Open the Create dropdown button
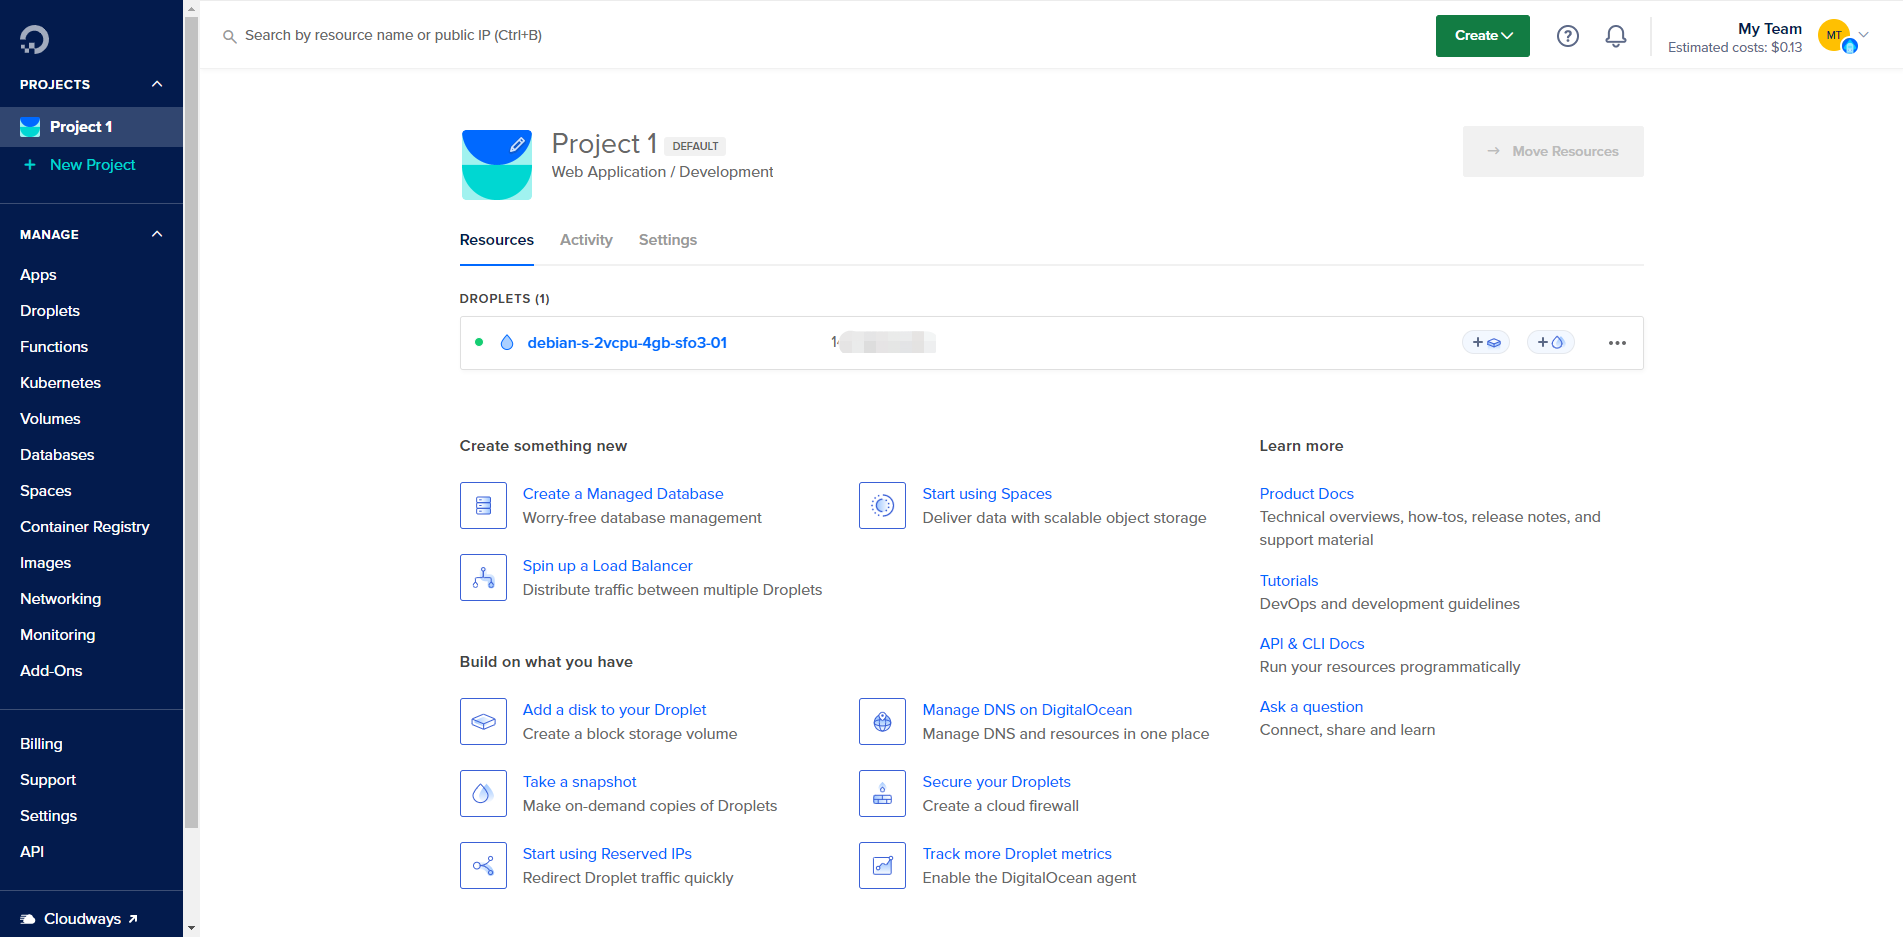Screen dimensions: 1903x937 point(1482,36)
